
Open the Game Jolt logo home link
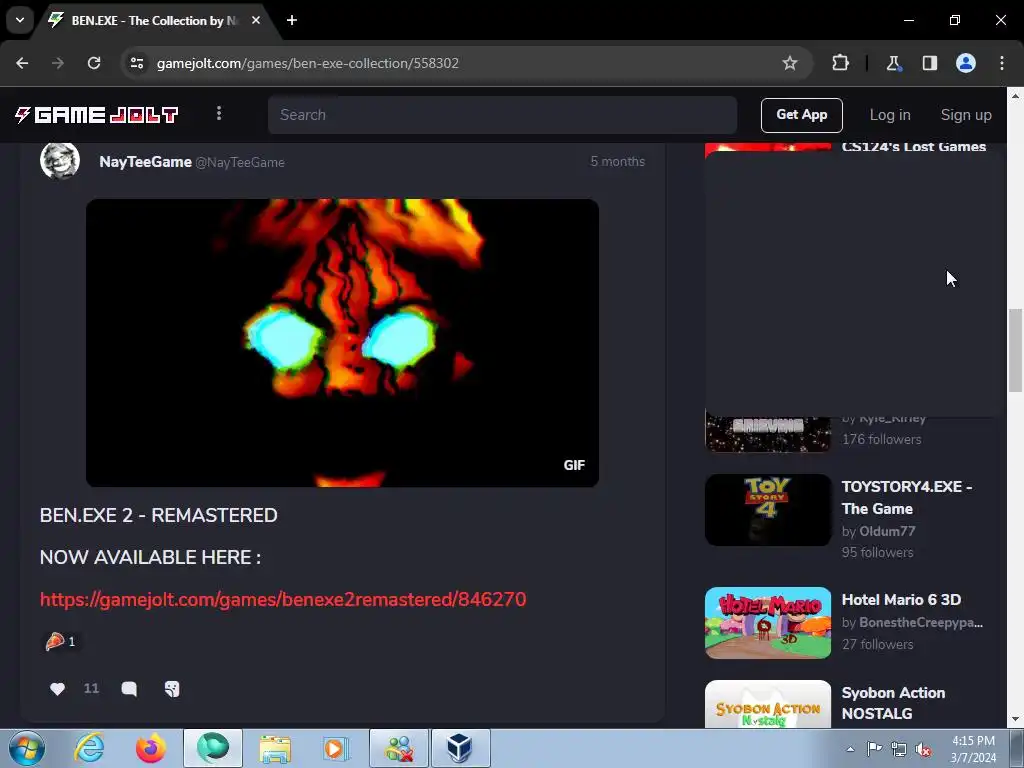[x=97, y=115]
